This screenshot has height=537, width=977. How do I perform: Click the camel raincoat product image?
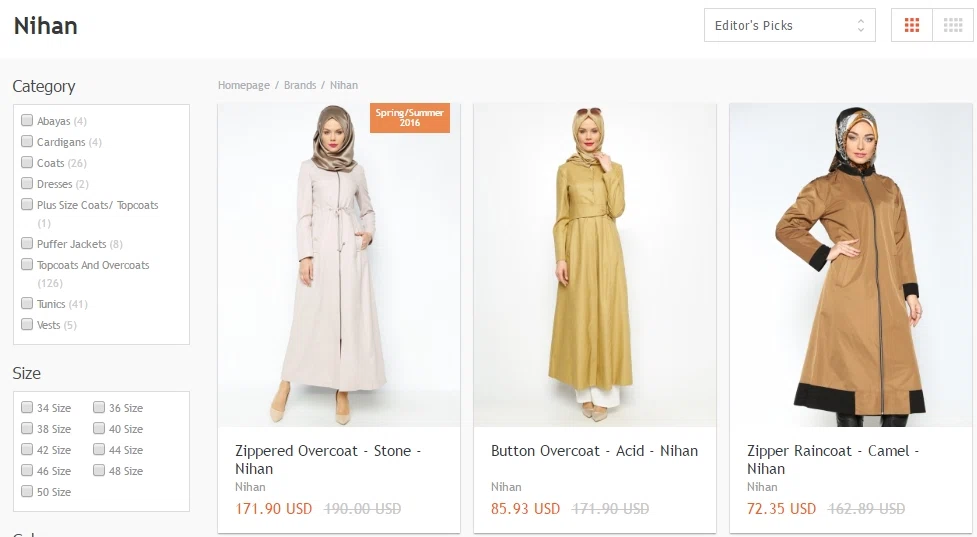(851, 265)
